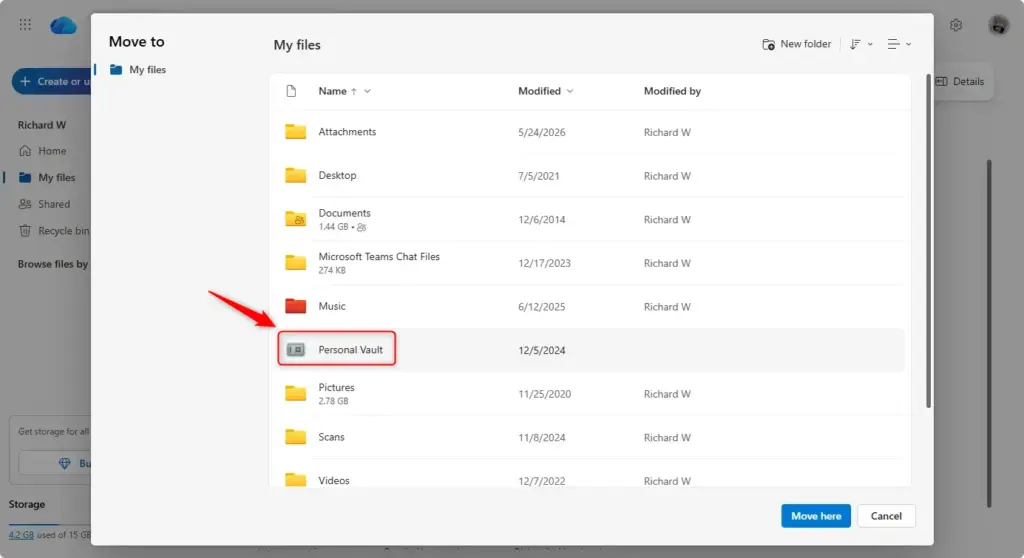Expand the Name column dropdown chevron

point(368,91)
